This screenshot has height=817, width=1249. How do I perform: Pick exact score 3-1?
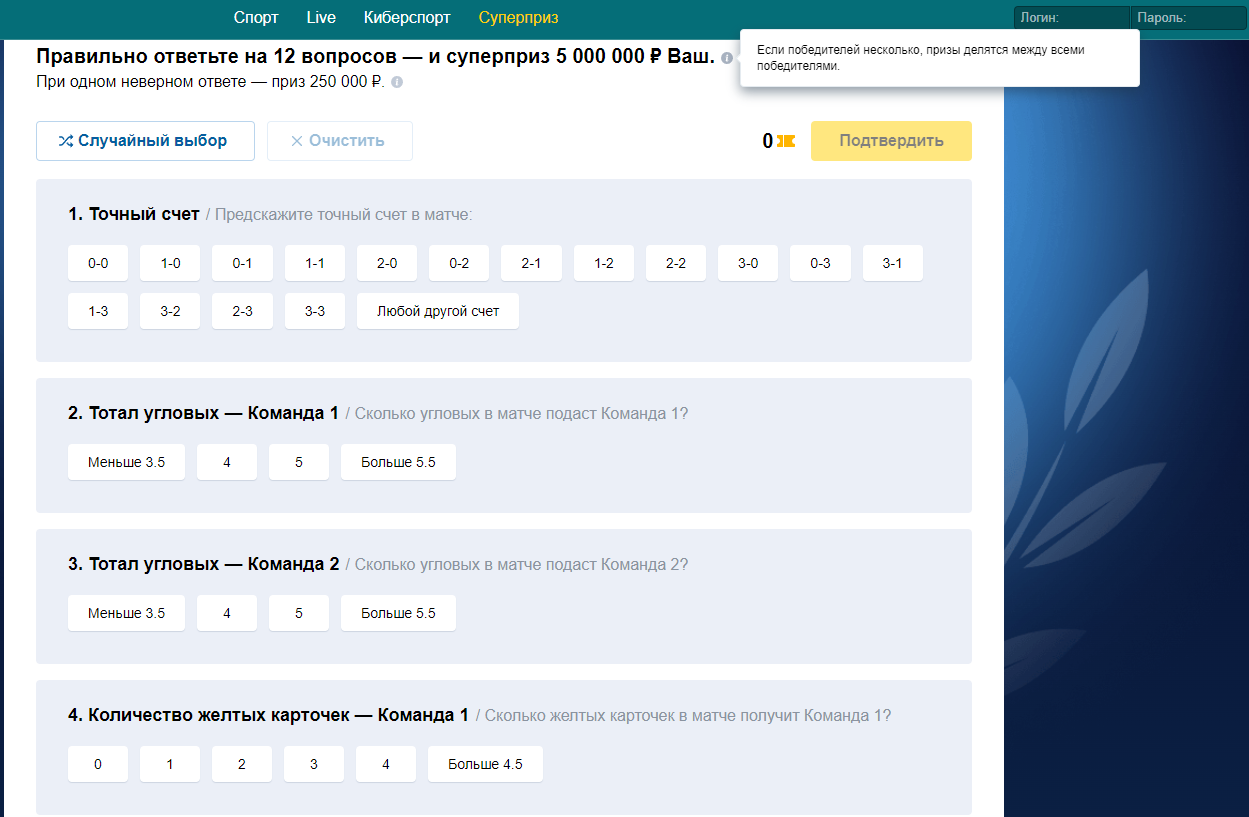pos(893,263)
